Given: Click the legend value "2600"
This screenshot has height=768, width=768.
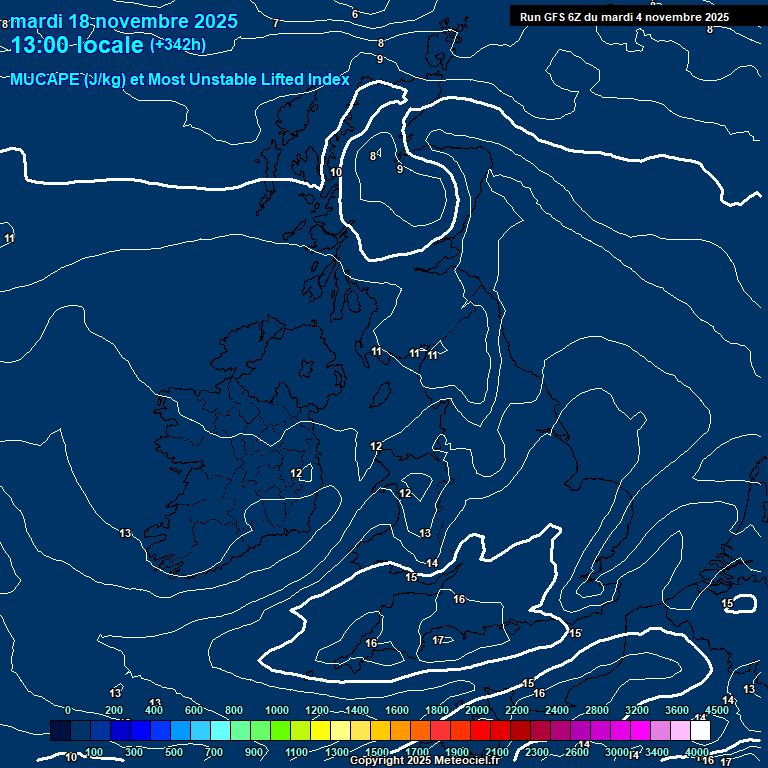Looking at the screenshot, I should tap(577, 752).
